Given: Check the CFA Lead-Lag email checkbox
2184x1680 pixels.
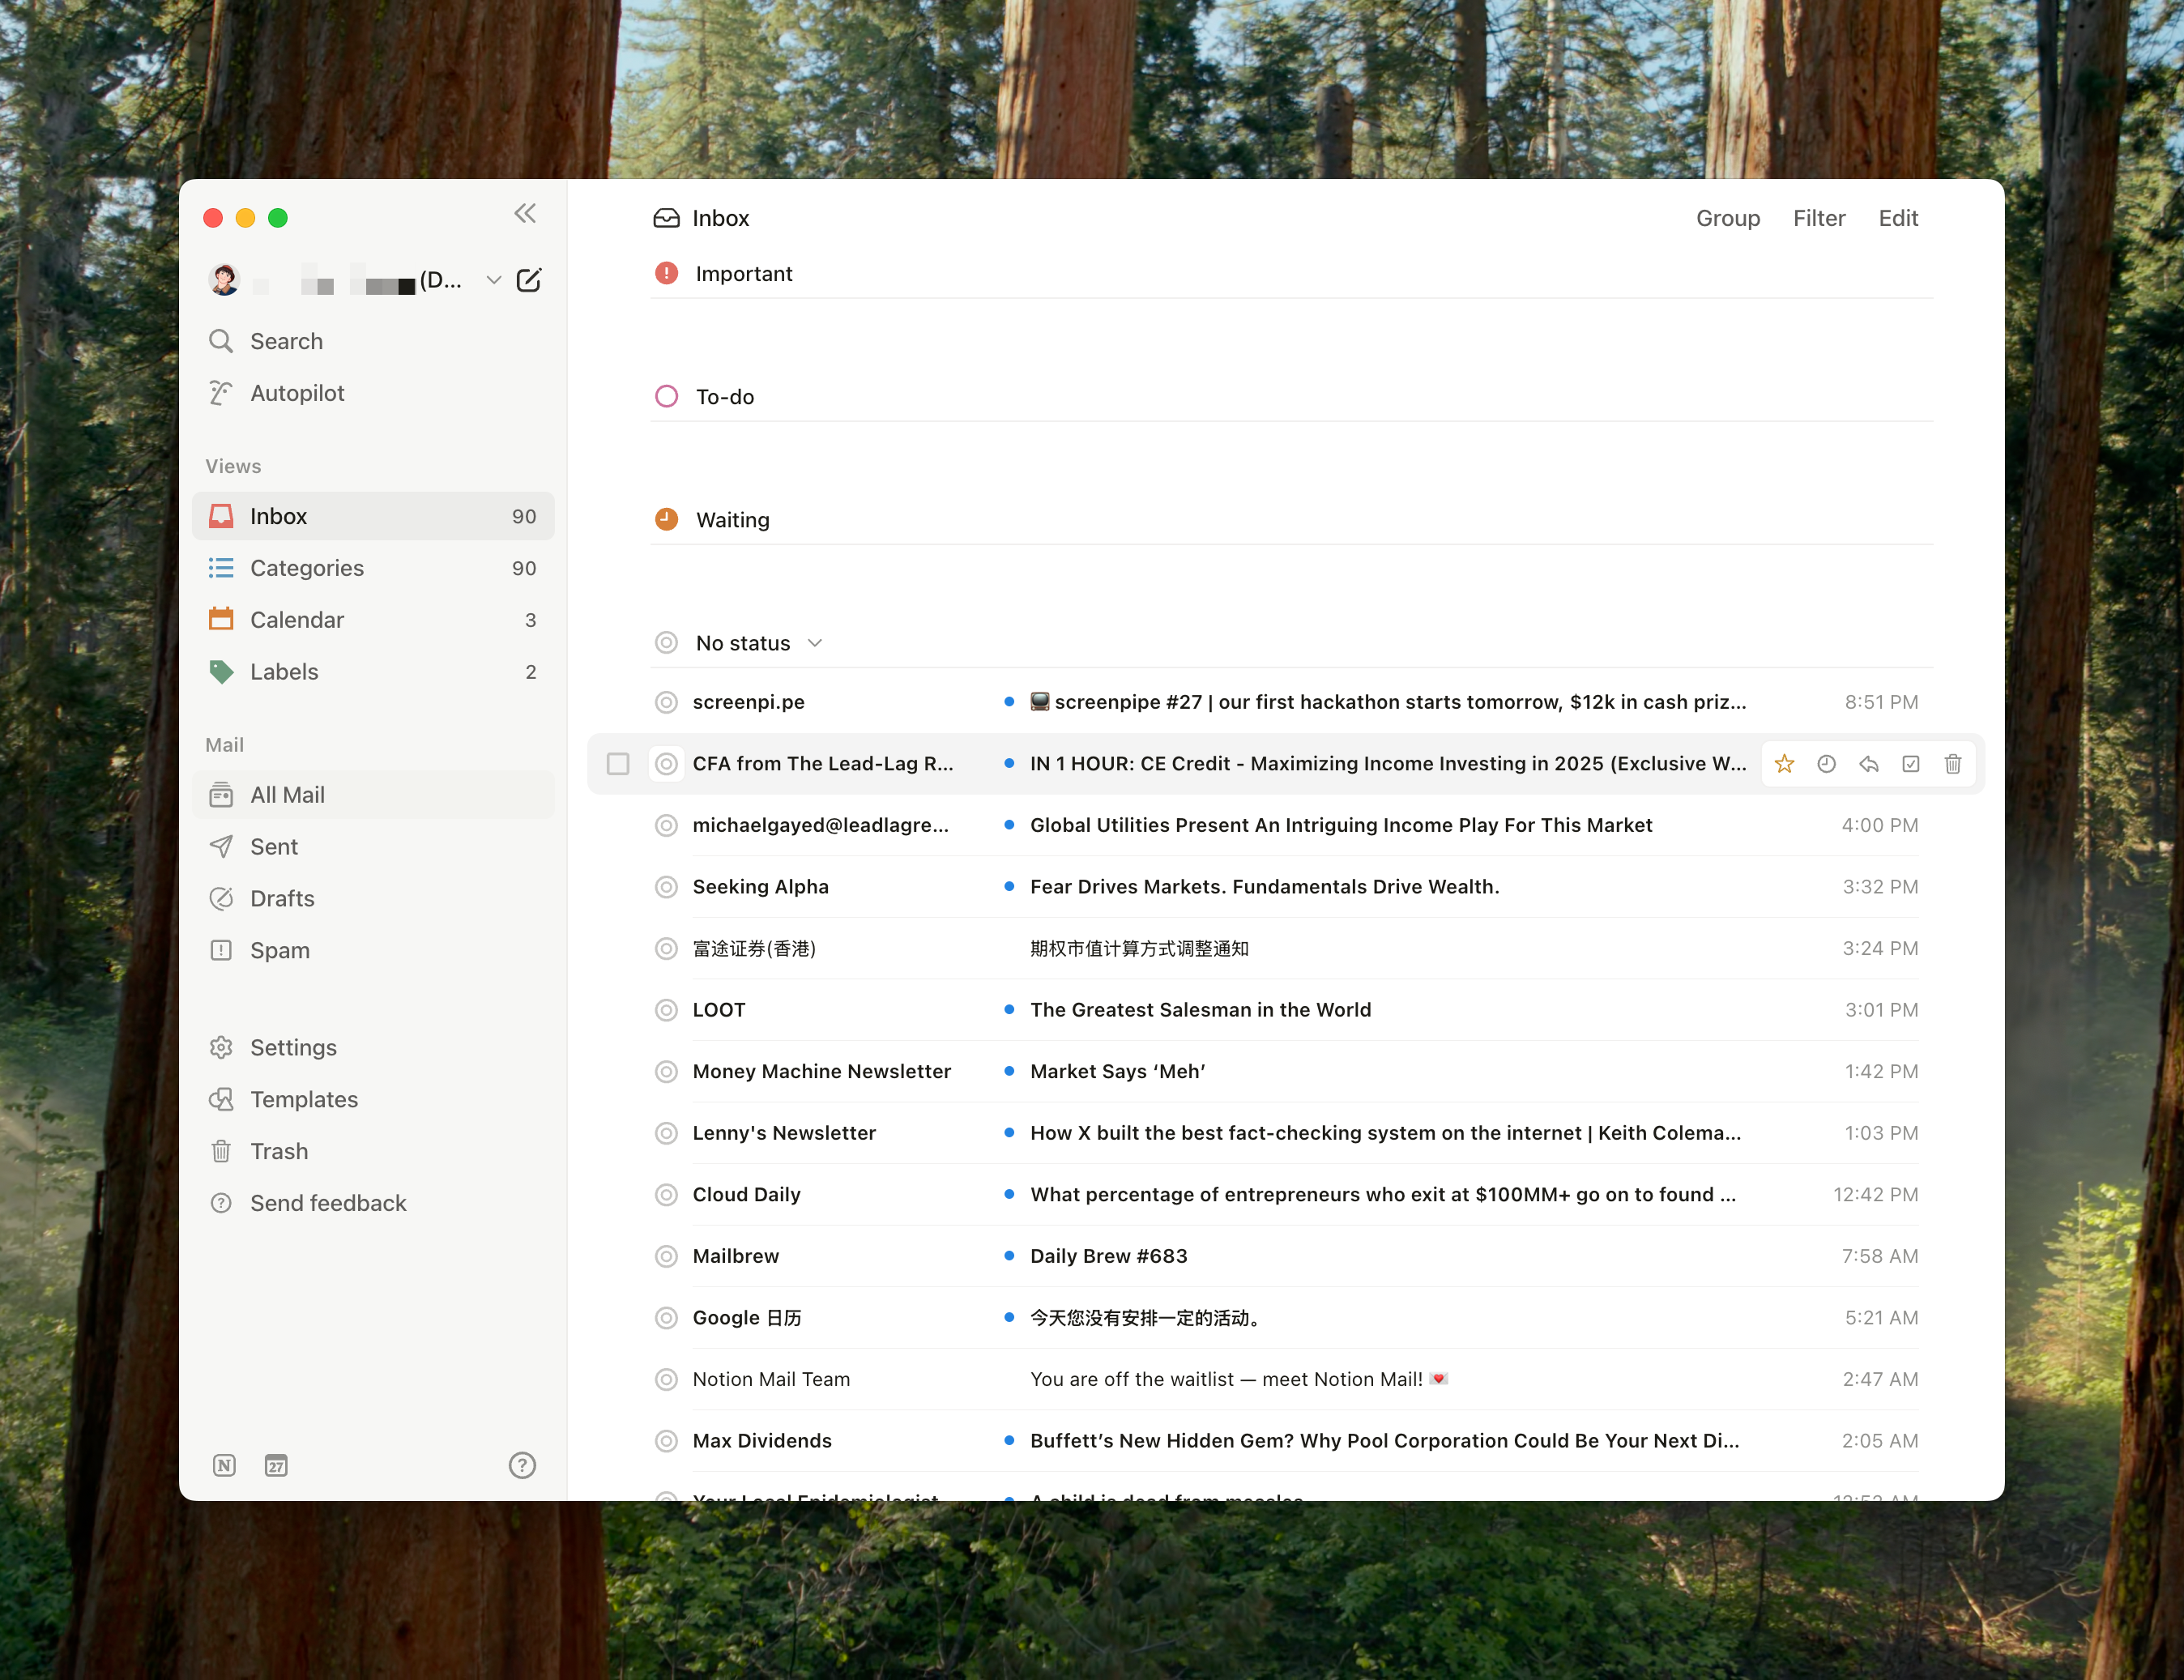Looking at the screenshot, I should tap(618, 764).
